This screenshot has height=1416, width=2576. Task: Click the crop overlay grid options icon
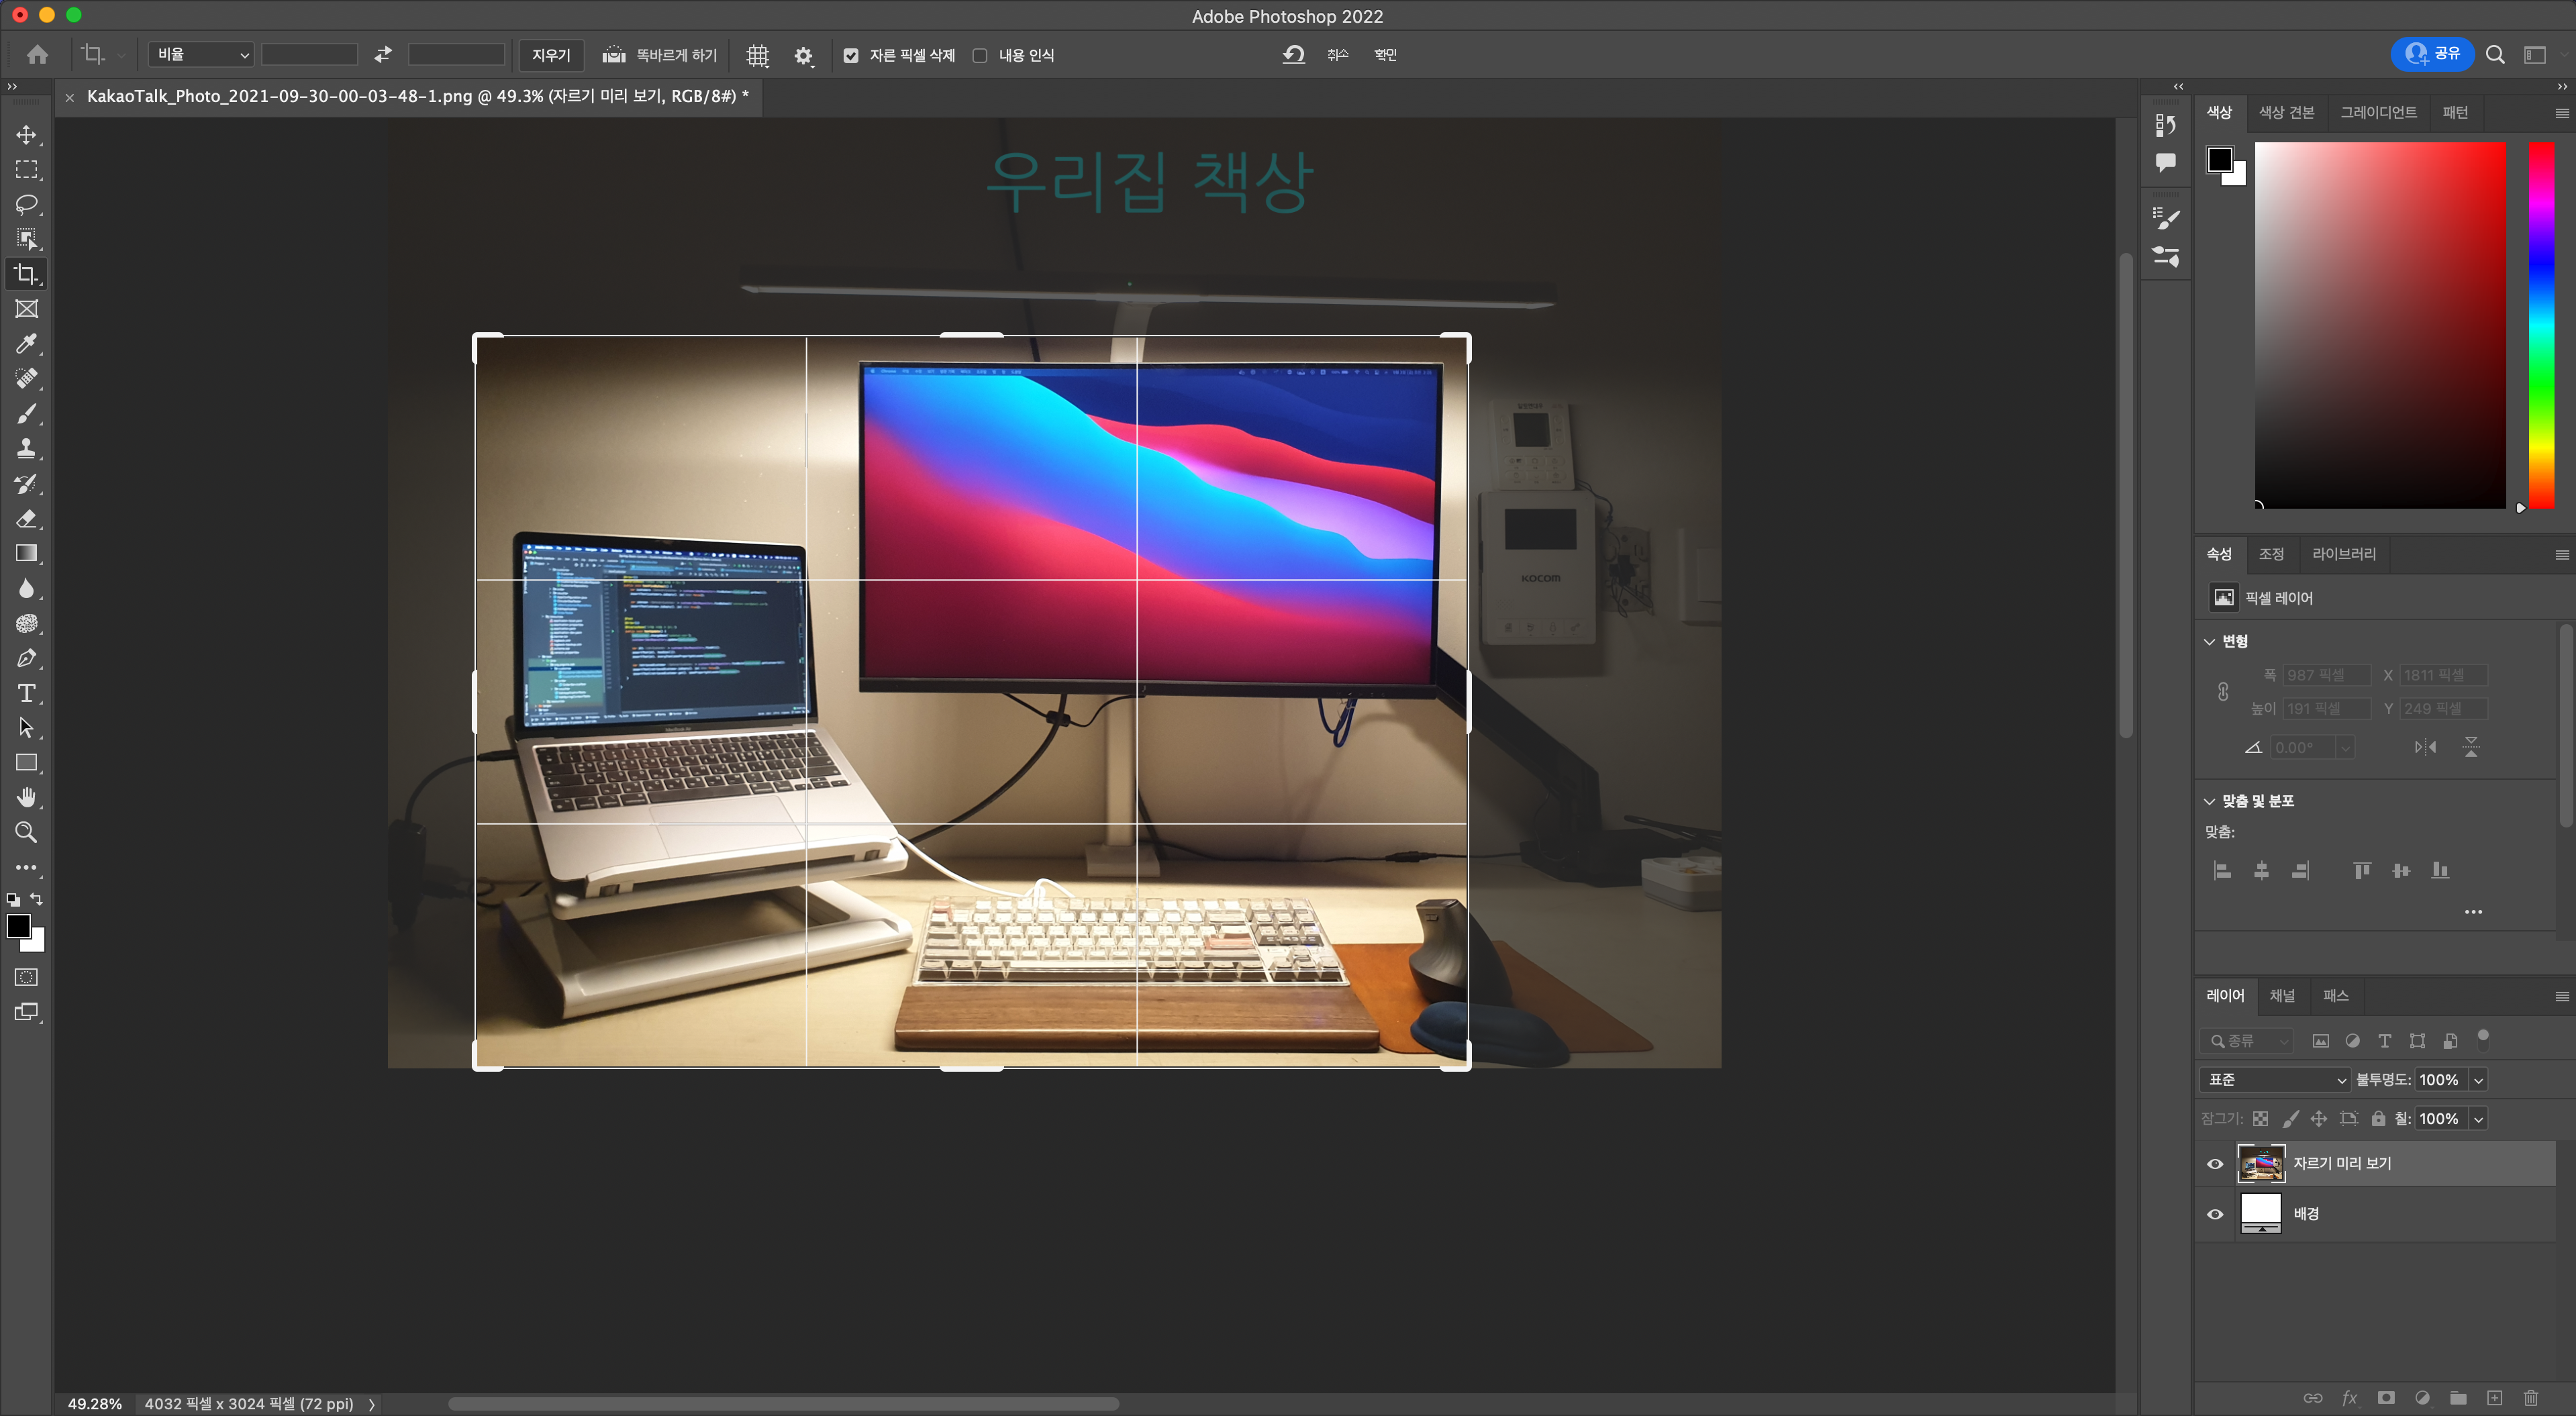coord(757,56)
